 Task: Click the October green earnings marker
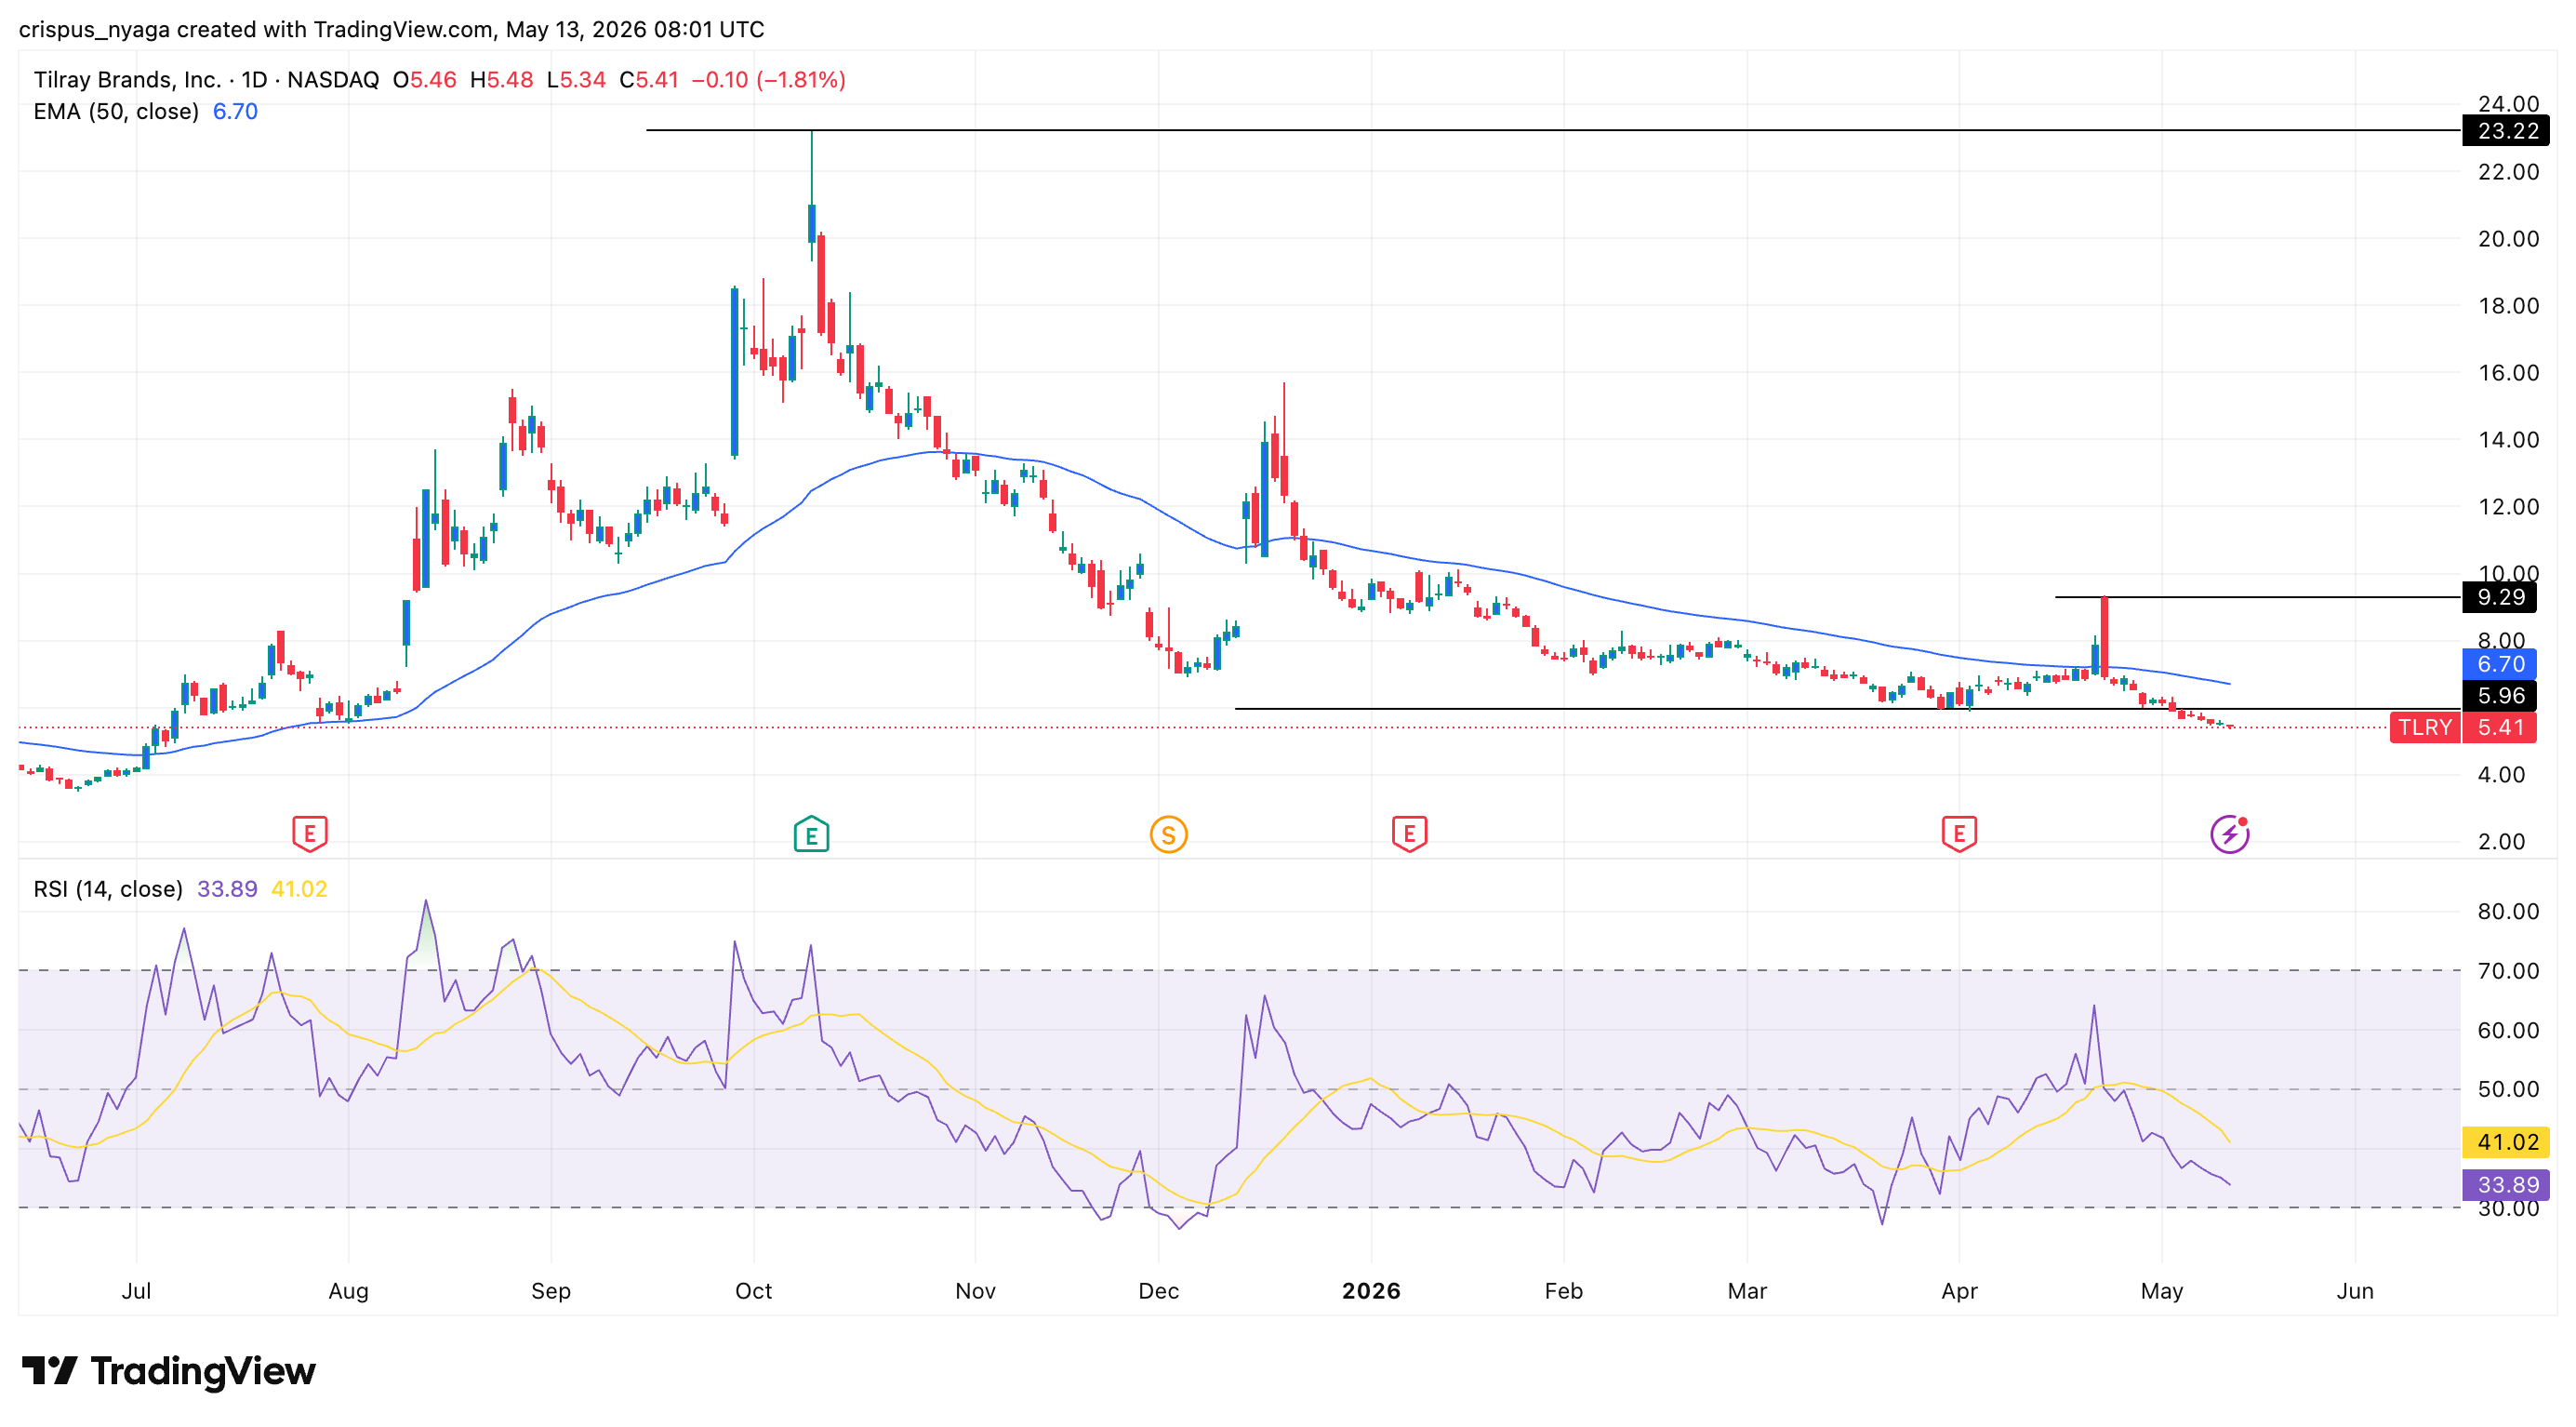811,833
